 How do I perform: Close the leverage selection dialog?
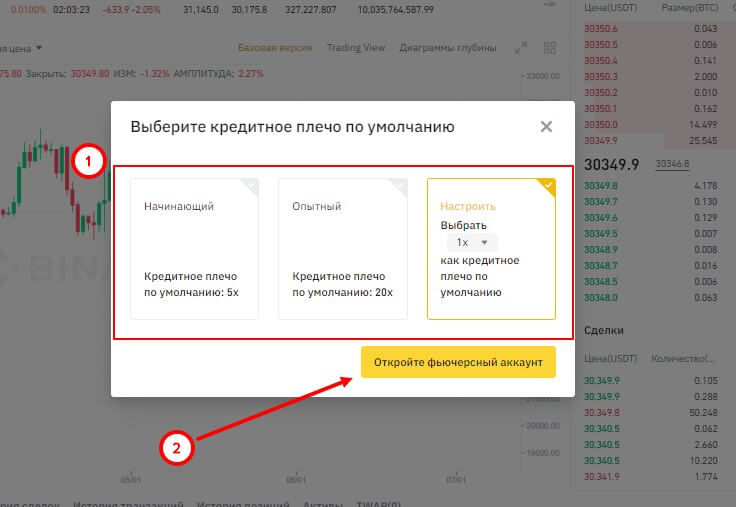point(546,127)
